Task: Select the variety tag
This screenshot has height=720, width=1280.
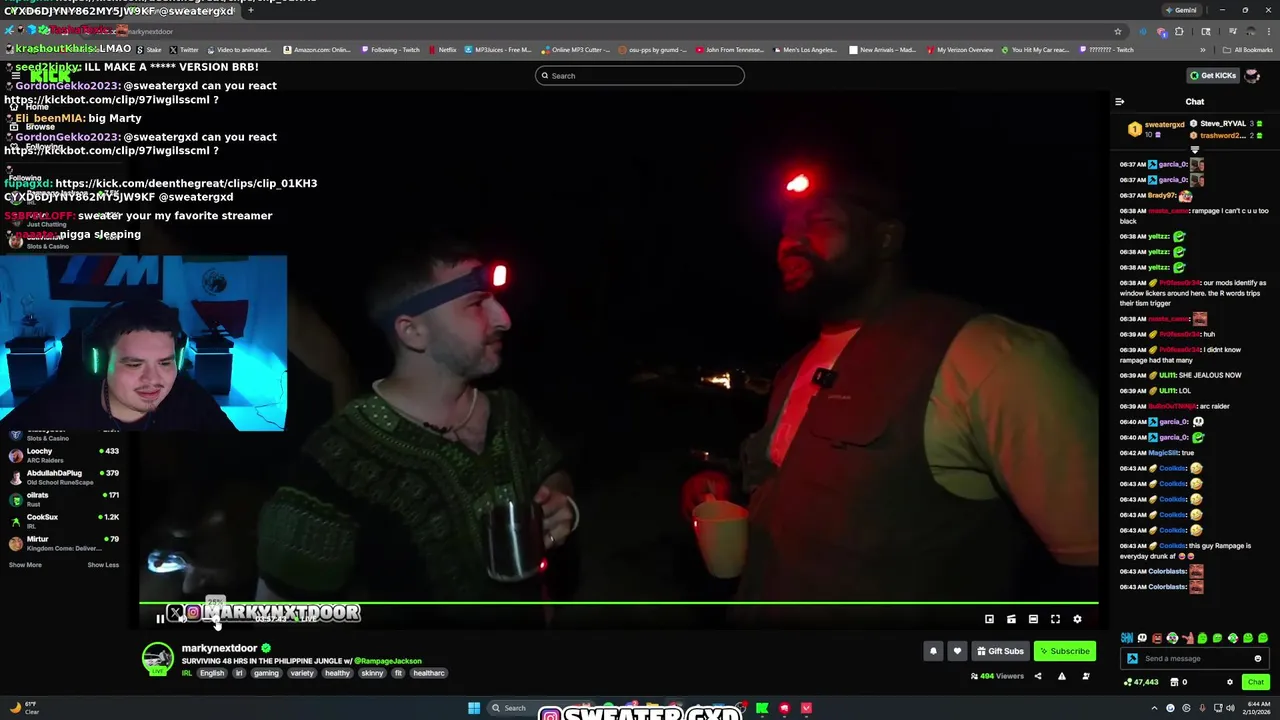Action: 302,673
